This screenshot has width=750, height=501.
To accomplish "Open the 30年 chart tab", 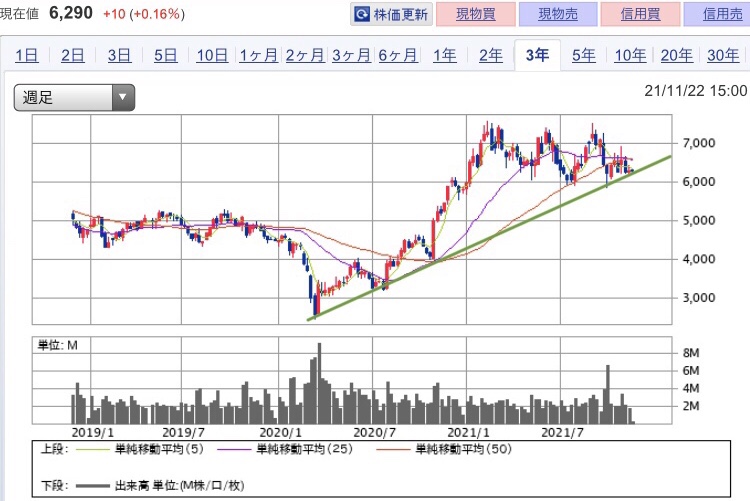I will pos(723,56).
